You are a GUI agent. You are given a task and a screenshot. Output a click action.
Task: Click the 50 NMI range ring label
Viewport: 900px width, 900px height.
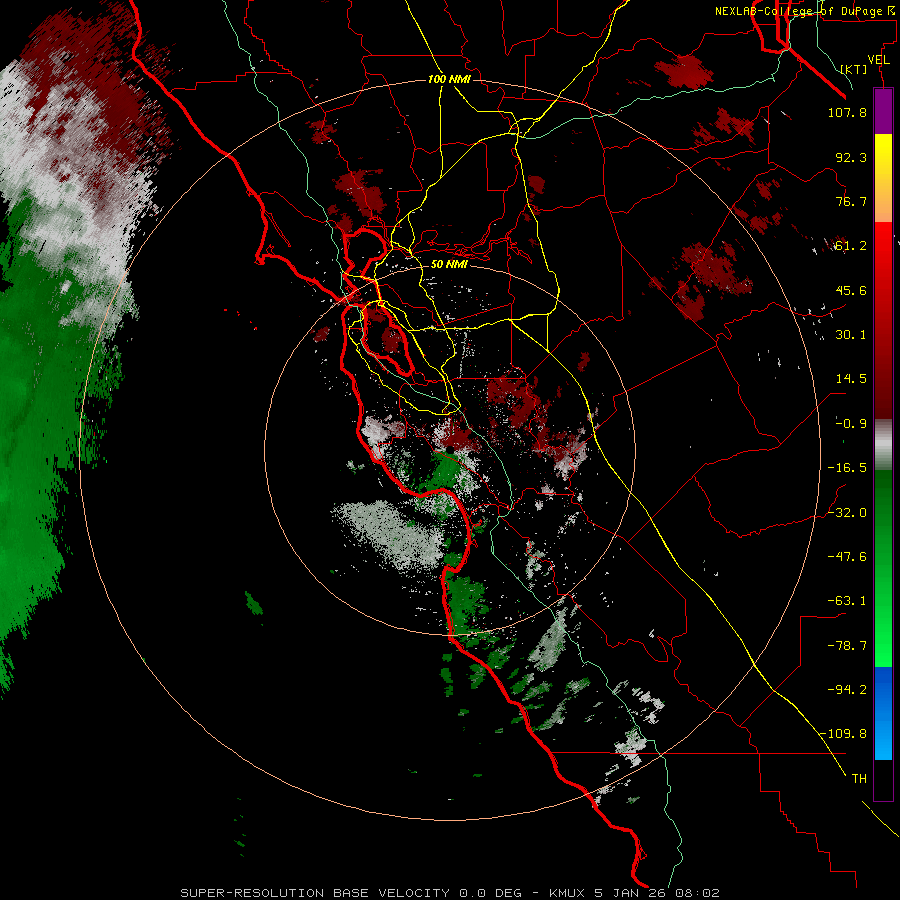(449, 264)
